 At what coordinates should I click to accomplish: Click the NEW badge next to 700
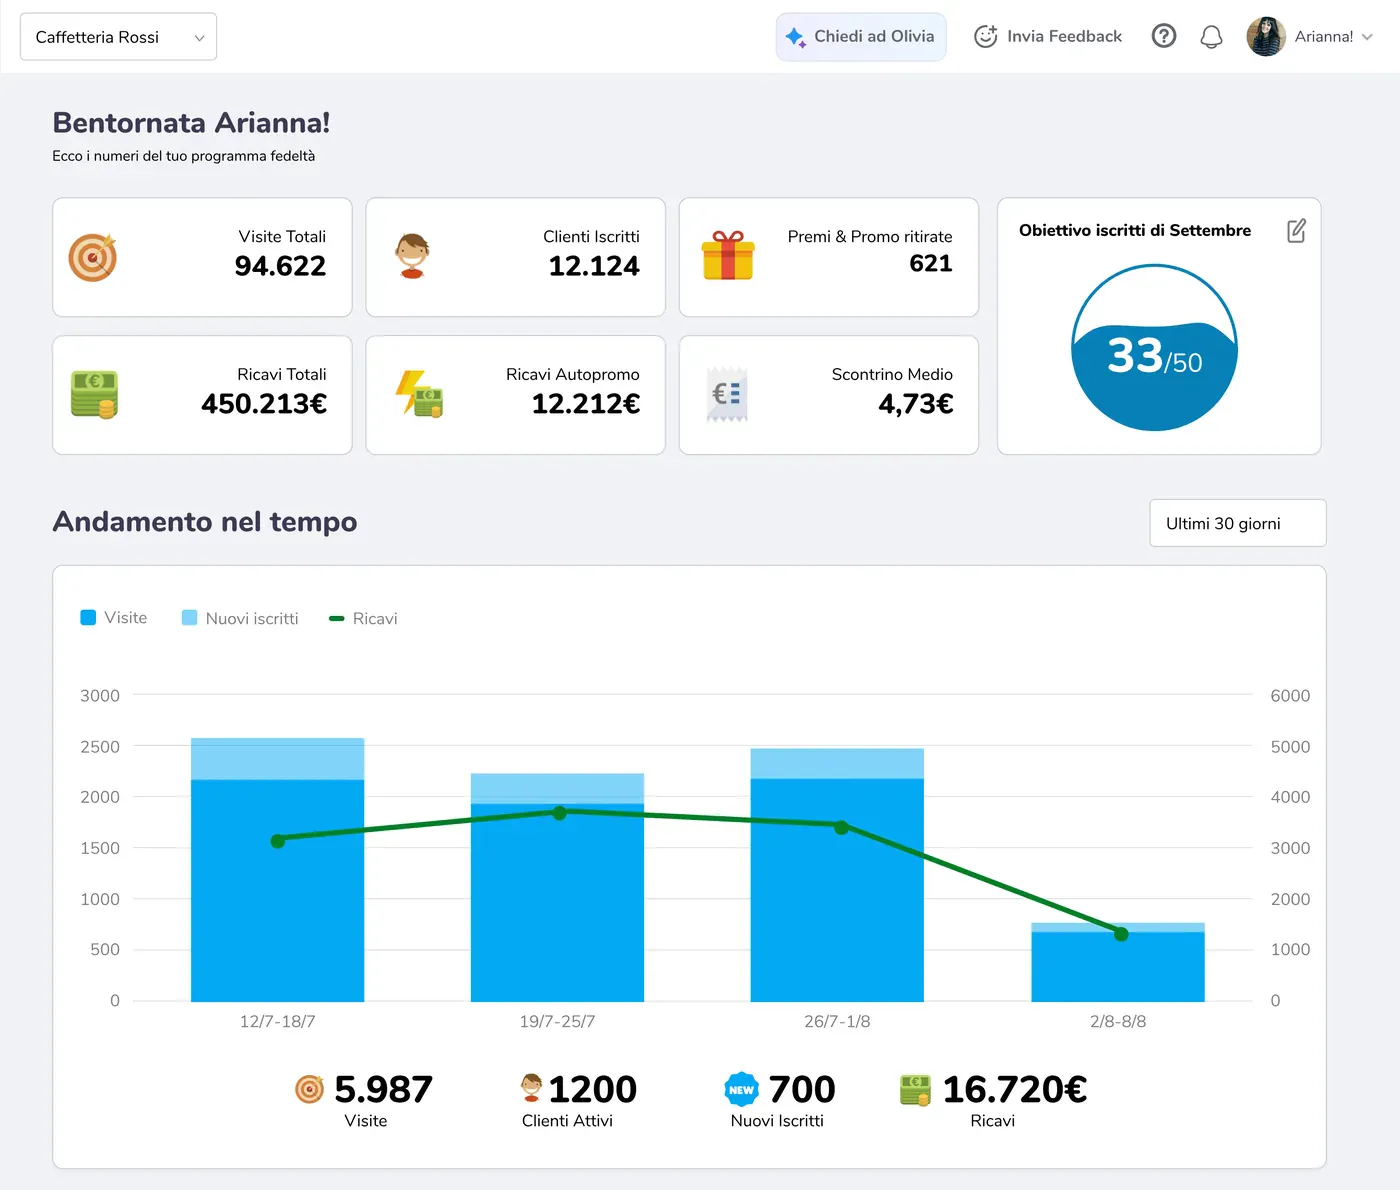741,1089
